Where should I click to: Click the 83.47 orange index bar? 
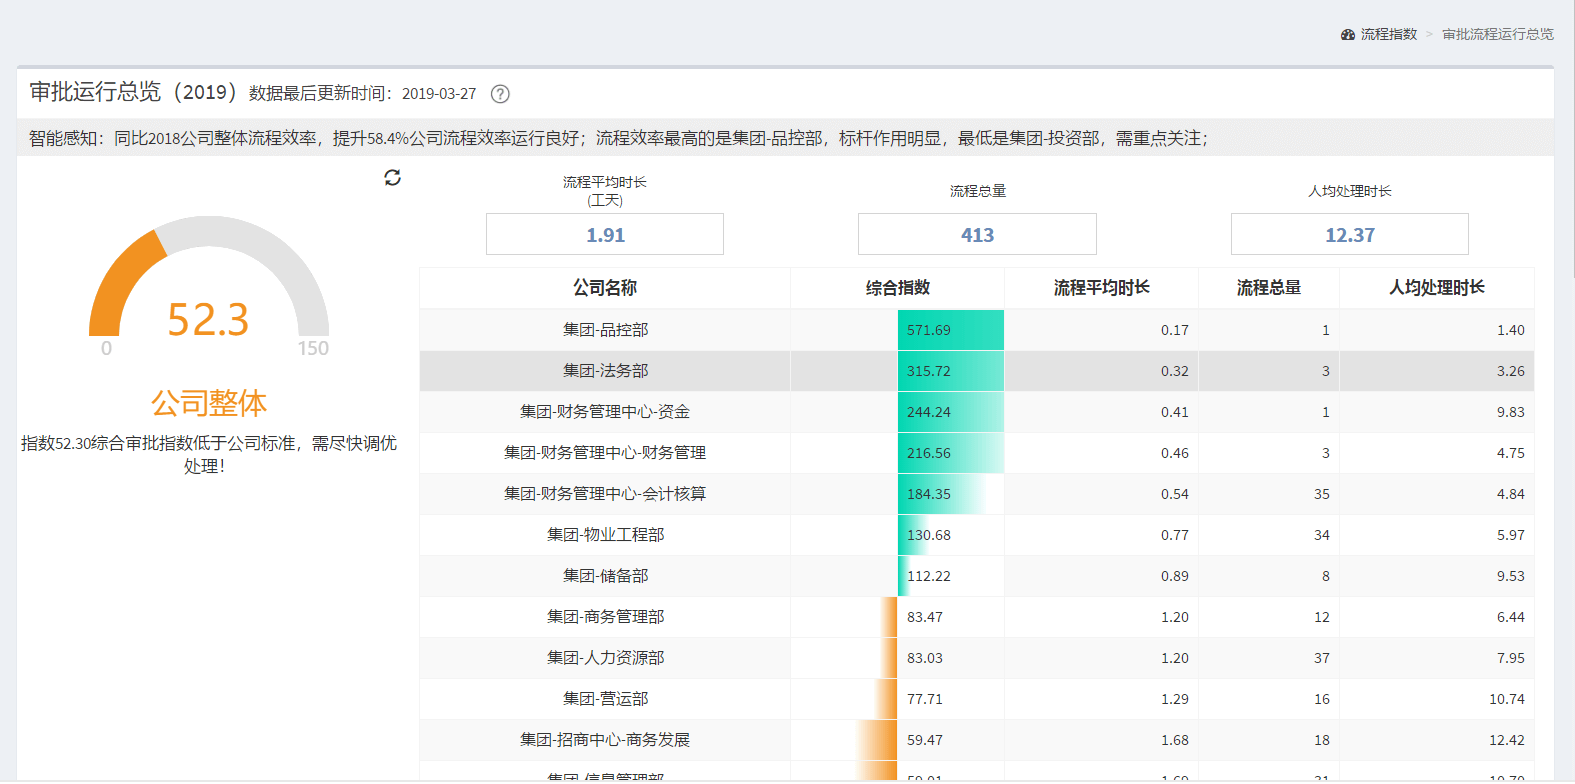[x=889, y=617]
